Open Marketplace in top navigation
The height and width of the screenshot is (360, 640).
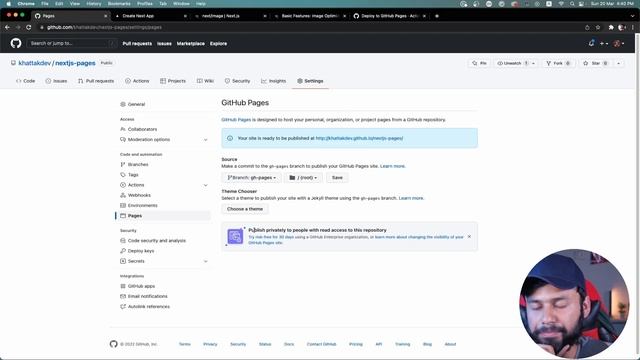(x=191, y=44)
